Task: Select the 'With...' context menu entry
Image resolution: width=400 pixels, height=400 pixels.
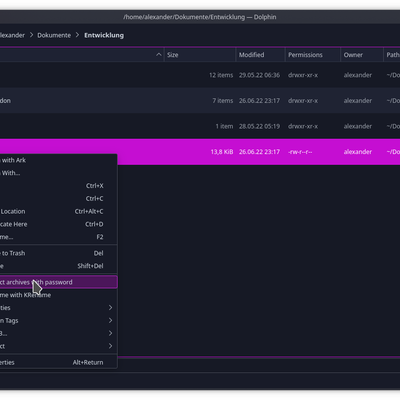Action: tap(58, 173)
